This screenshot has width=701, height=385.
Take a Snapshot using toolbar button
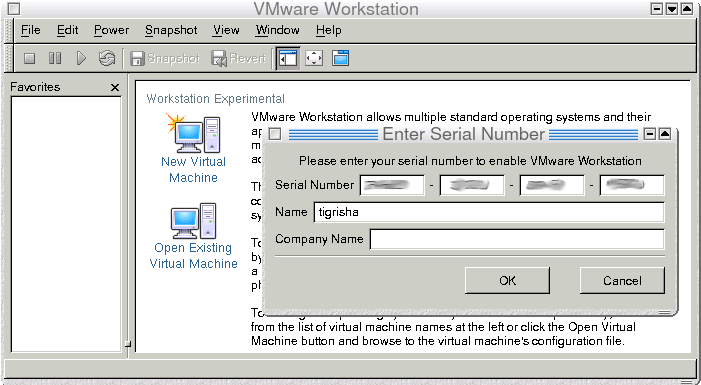tap(165, 58)
